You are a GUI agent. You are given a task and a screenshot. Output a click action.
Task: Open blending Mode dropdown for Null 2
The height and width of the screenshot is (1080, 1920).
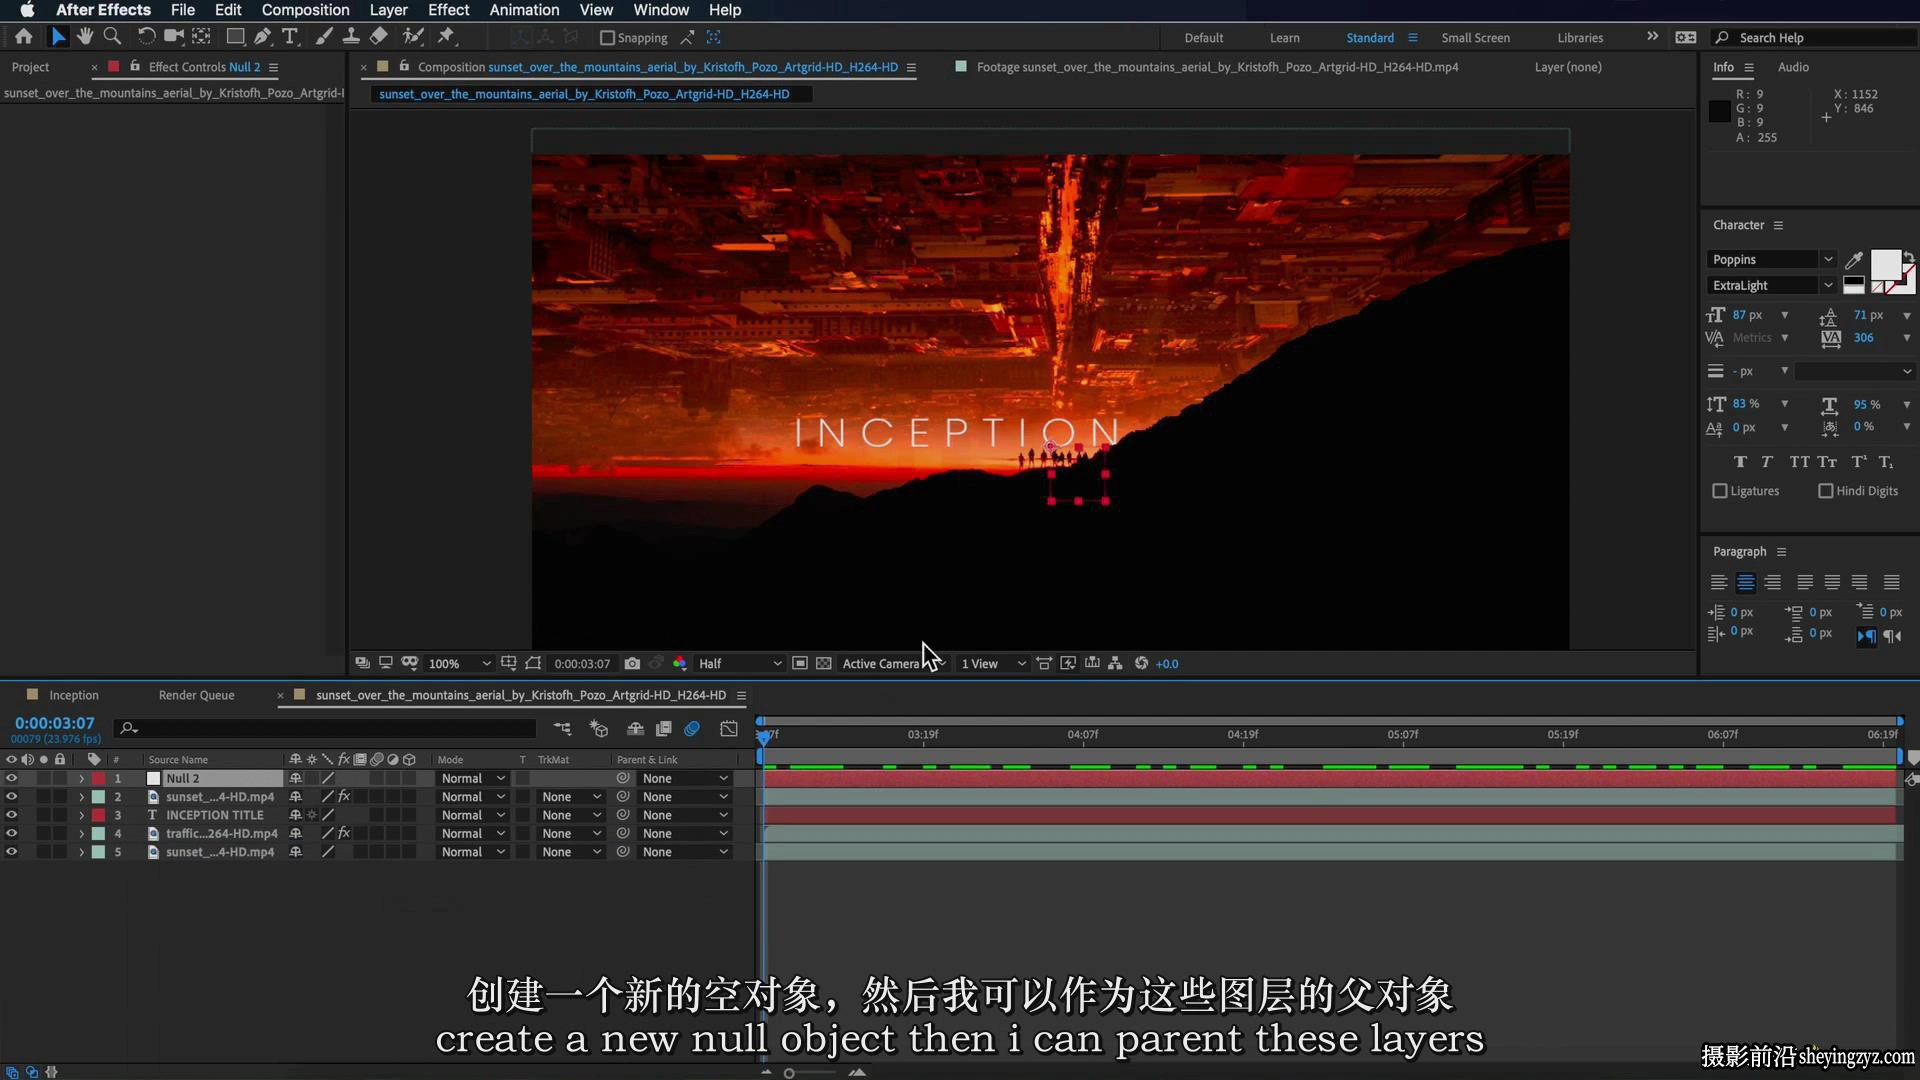[473, 778]
